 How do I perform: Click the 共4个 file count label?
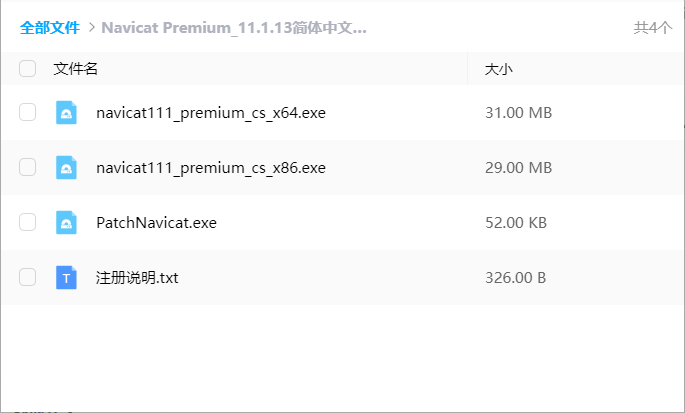(x=653, y=28)
